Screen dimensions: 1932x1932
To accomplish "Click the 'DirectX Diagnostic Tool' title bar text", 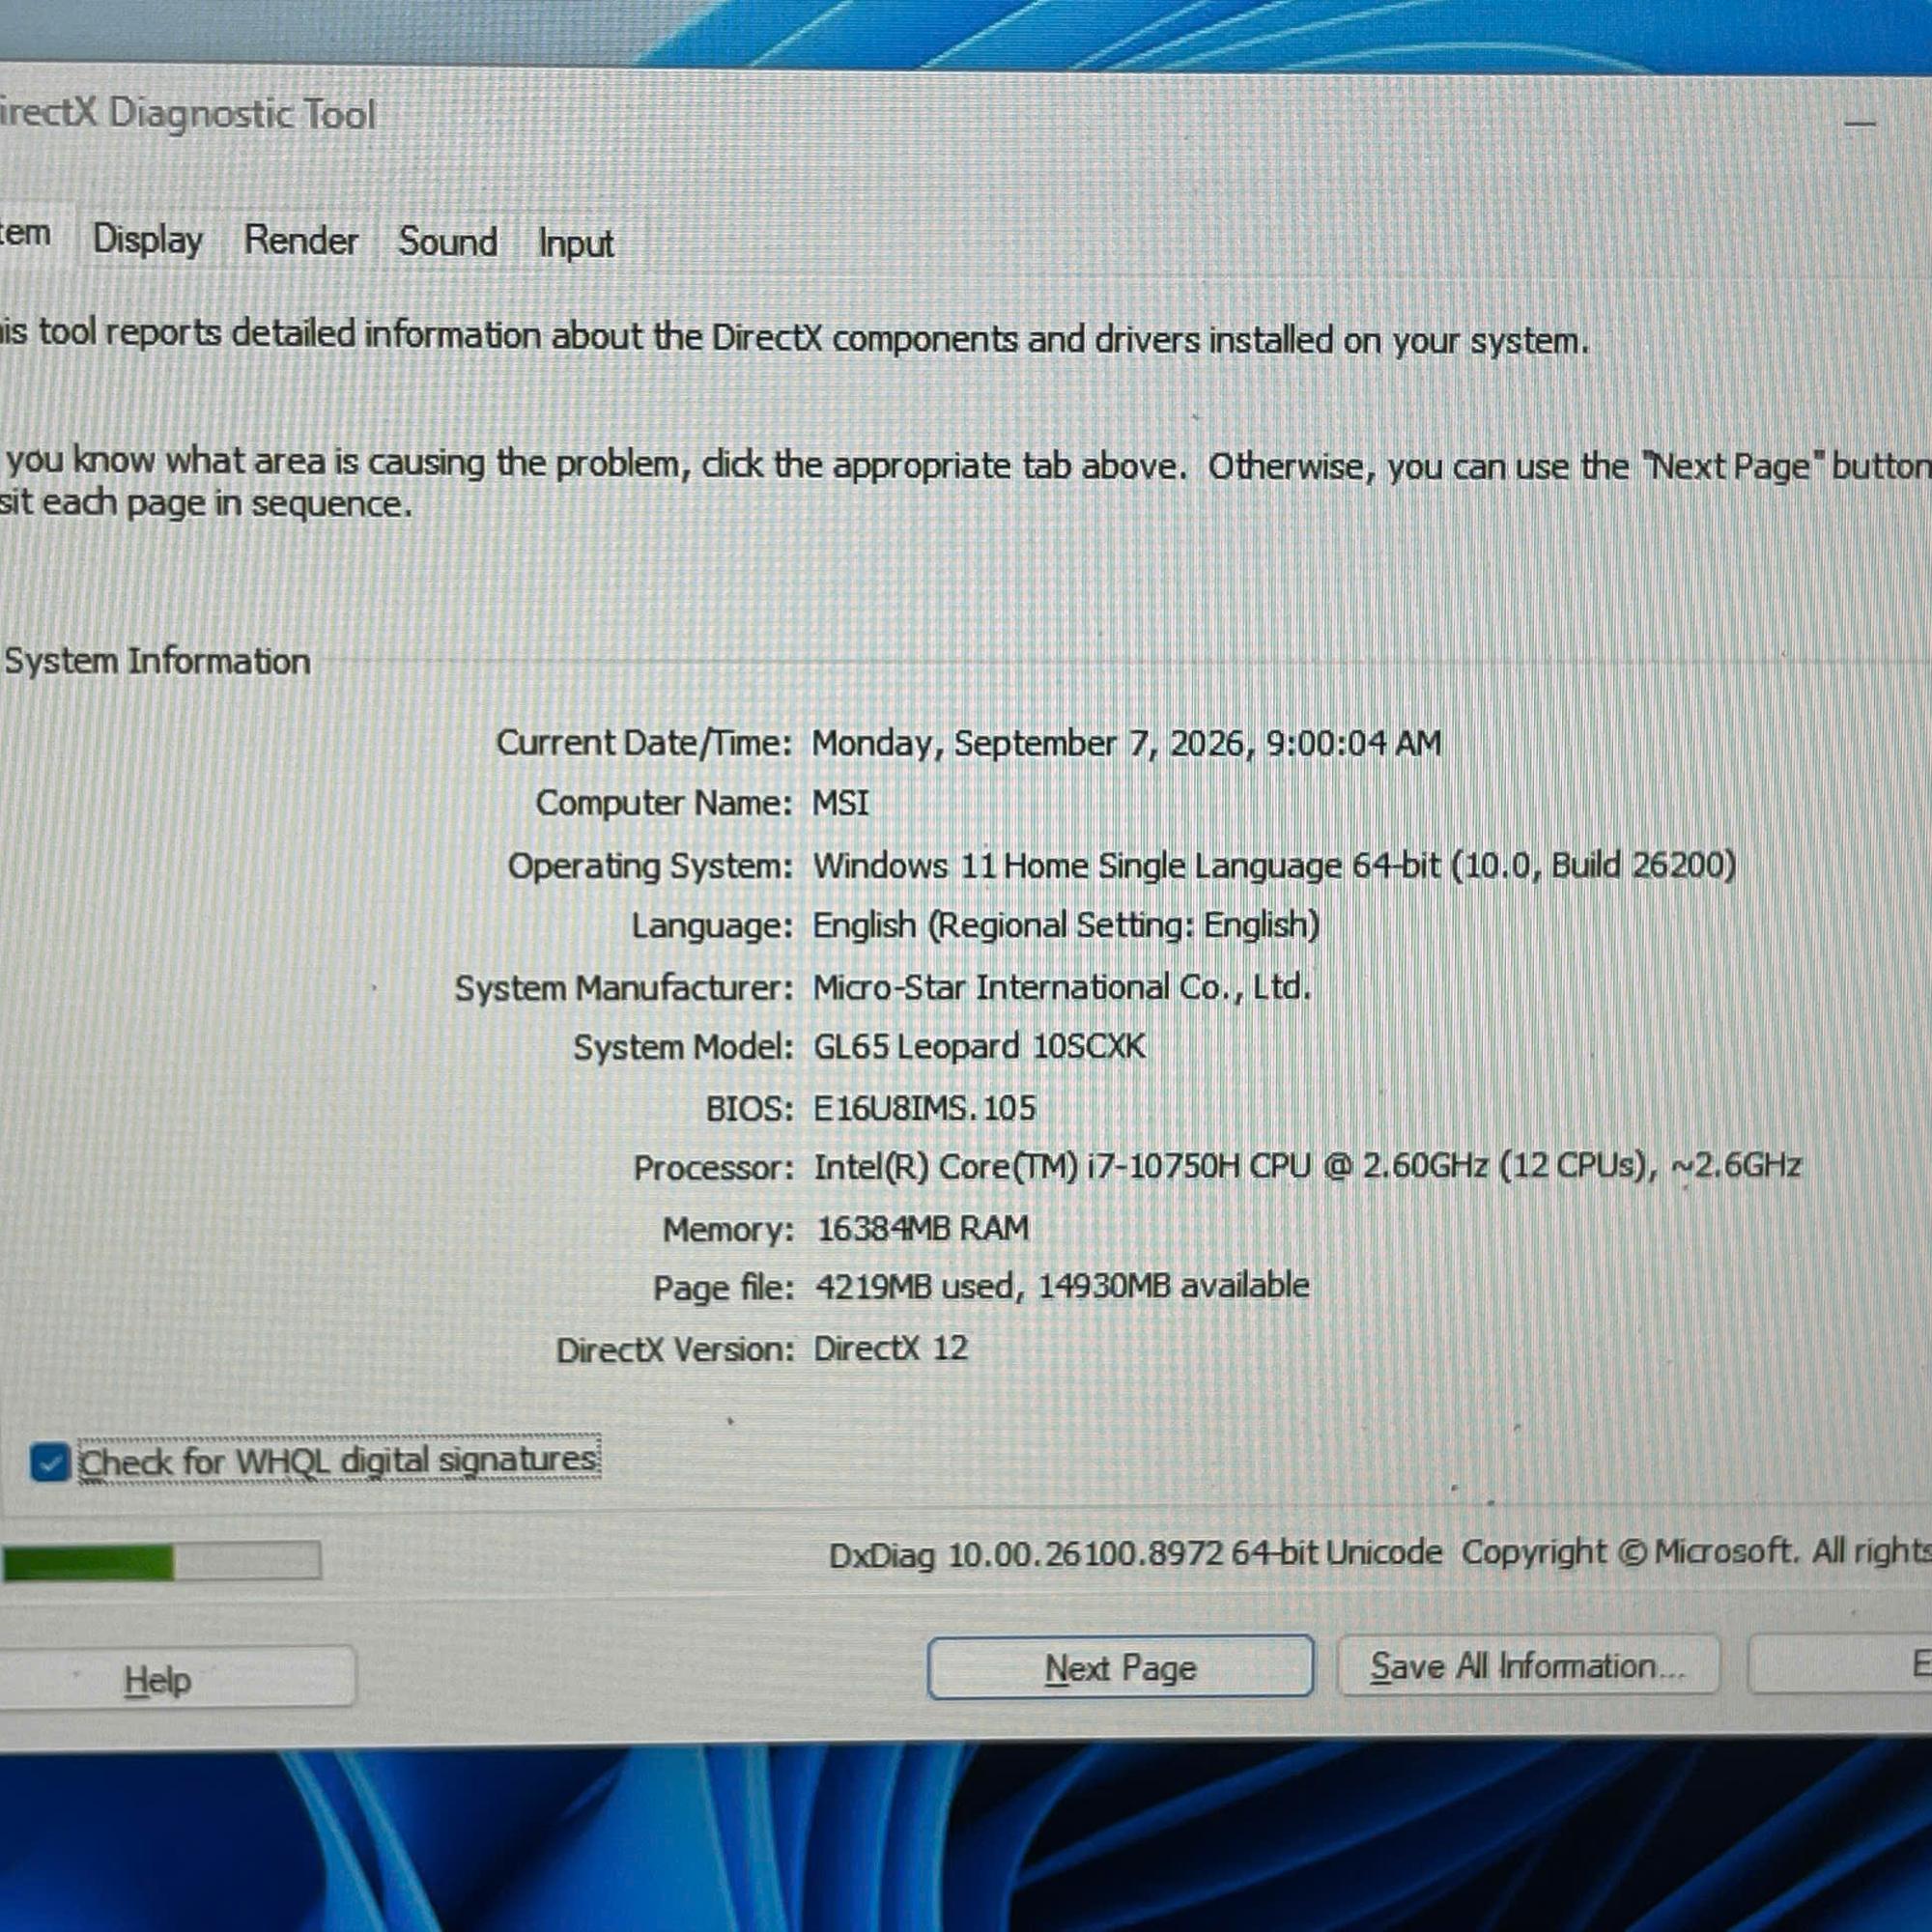I will tap(188, 114).
